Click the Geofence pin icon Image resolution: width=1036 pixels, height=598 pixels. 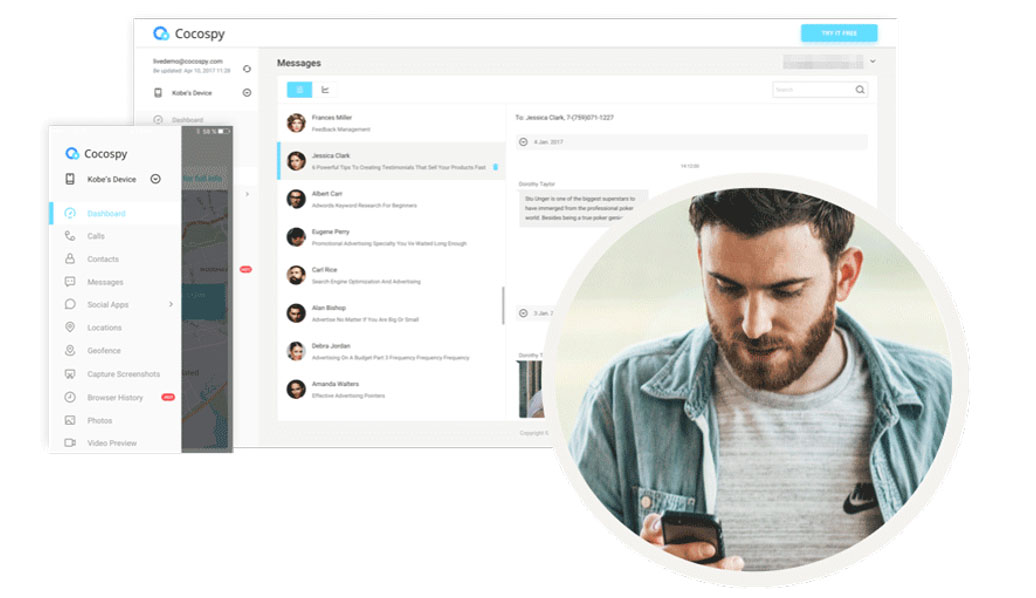coord(70,350)
